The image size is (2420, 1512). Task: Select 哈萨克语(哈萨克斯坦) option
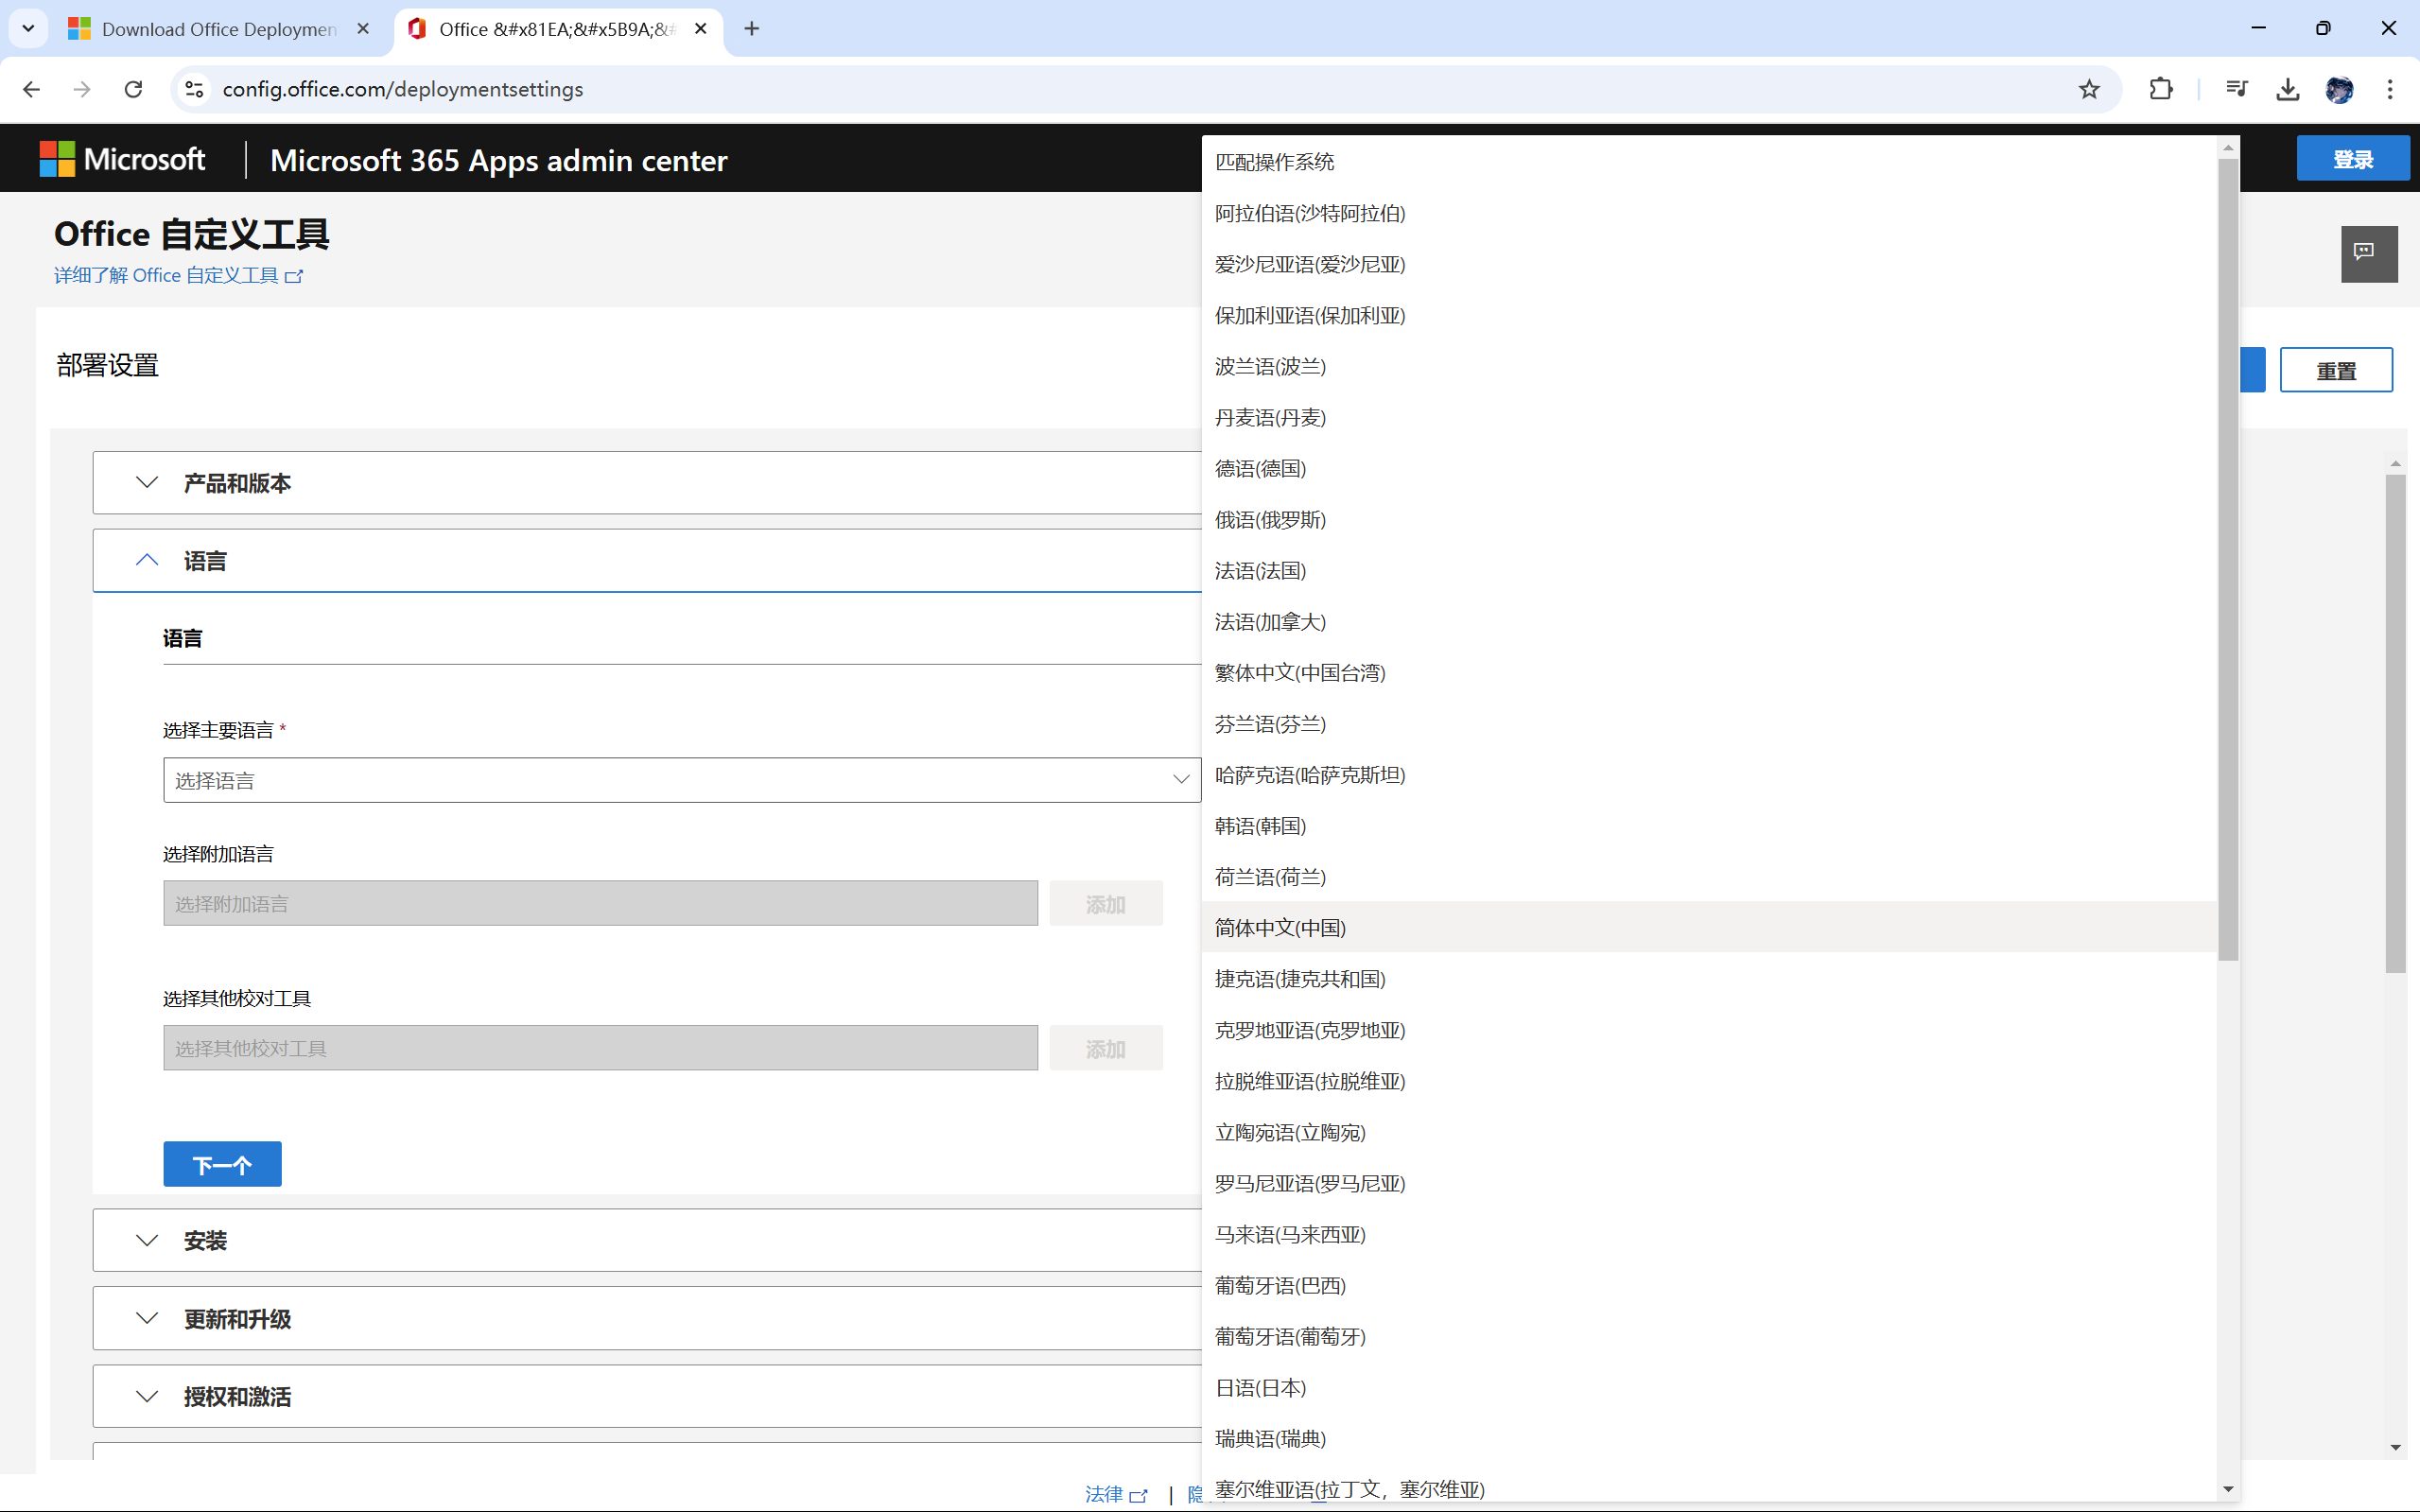click(x=1709, y=774)
